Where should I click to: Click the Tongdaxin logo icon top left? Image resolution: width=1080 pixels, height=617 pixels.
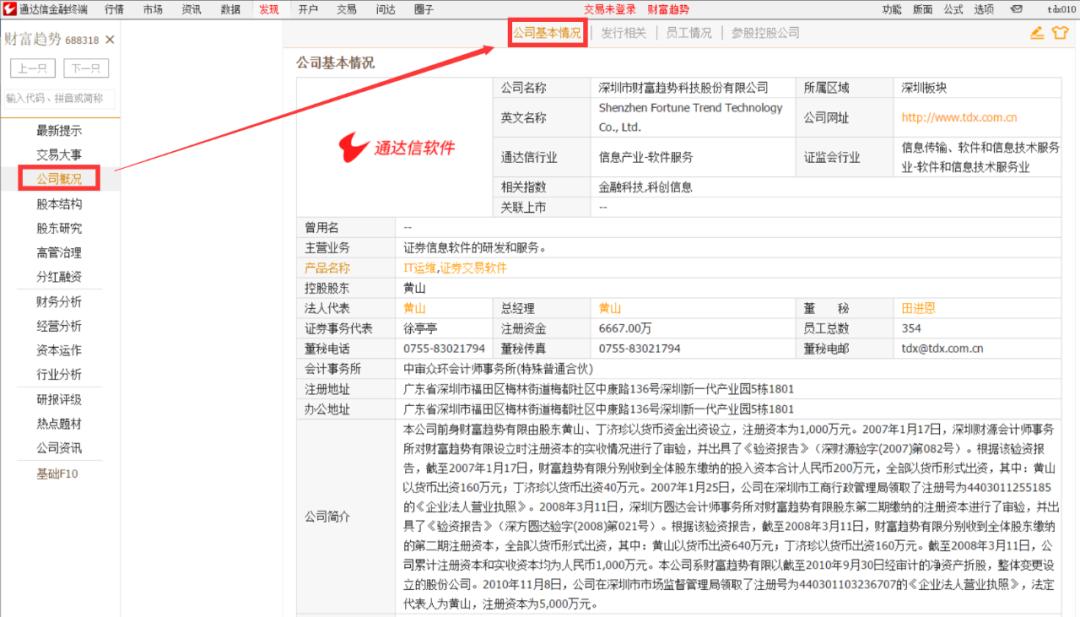pyautogui.click(x=8, y=9)
